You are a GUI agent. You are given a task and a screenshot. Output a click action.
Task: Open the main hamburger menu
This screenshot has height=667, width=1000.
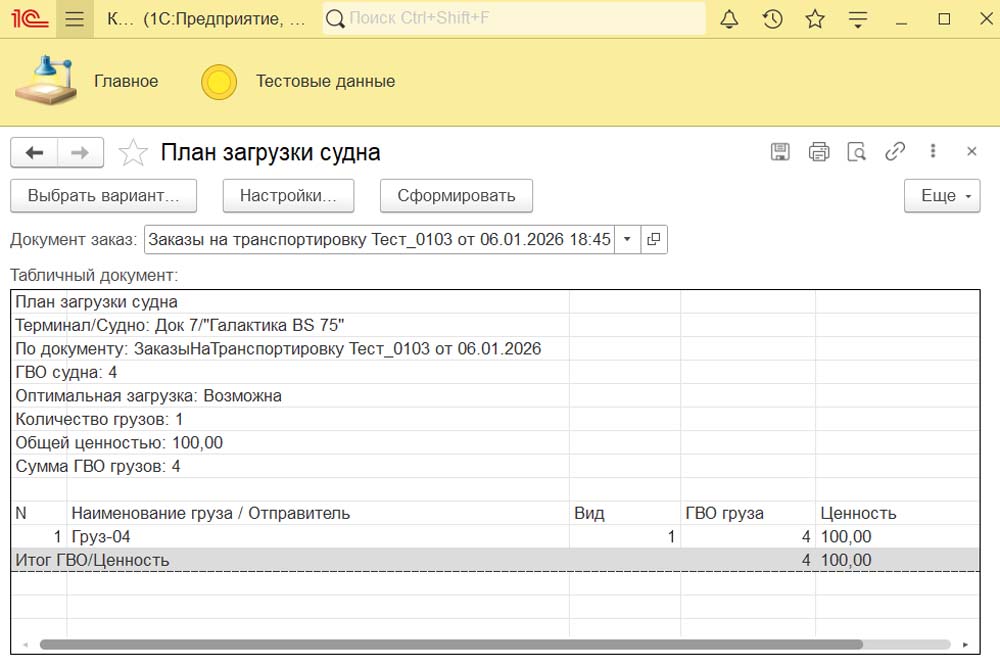click(73, 19)
